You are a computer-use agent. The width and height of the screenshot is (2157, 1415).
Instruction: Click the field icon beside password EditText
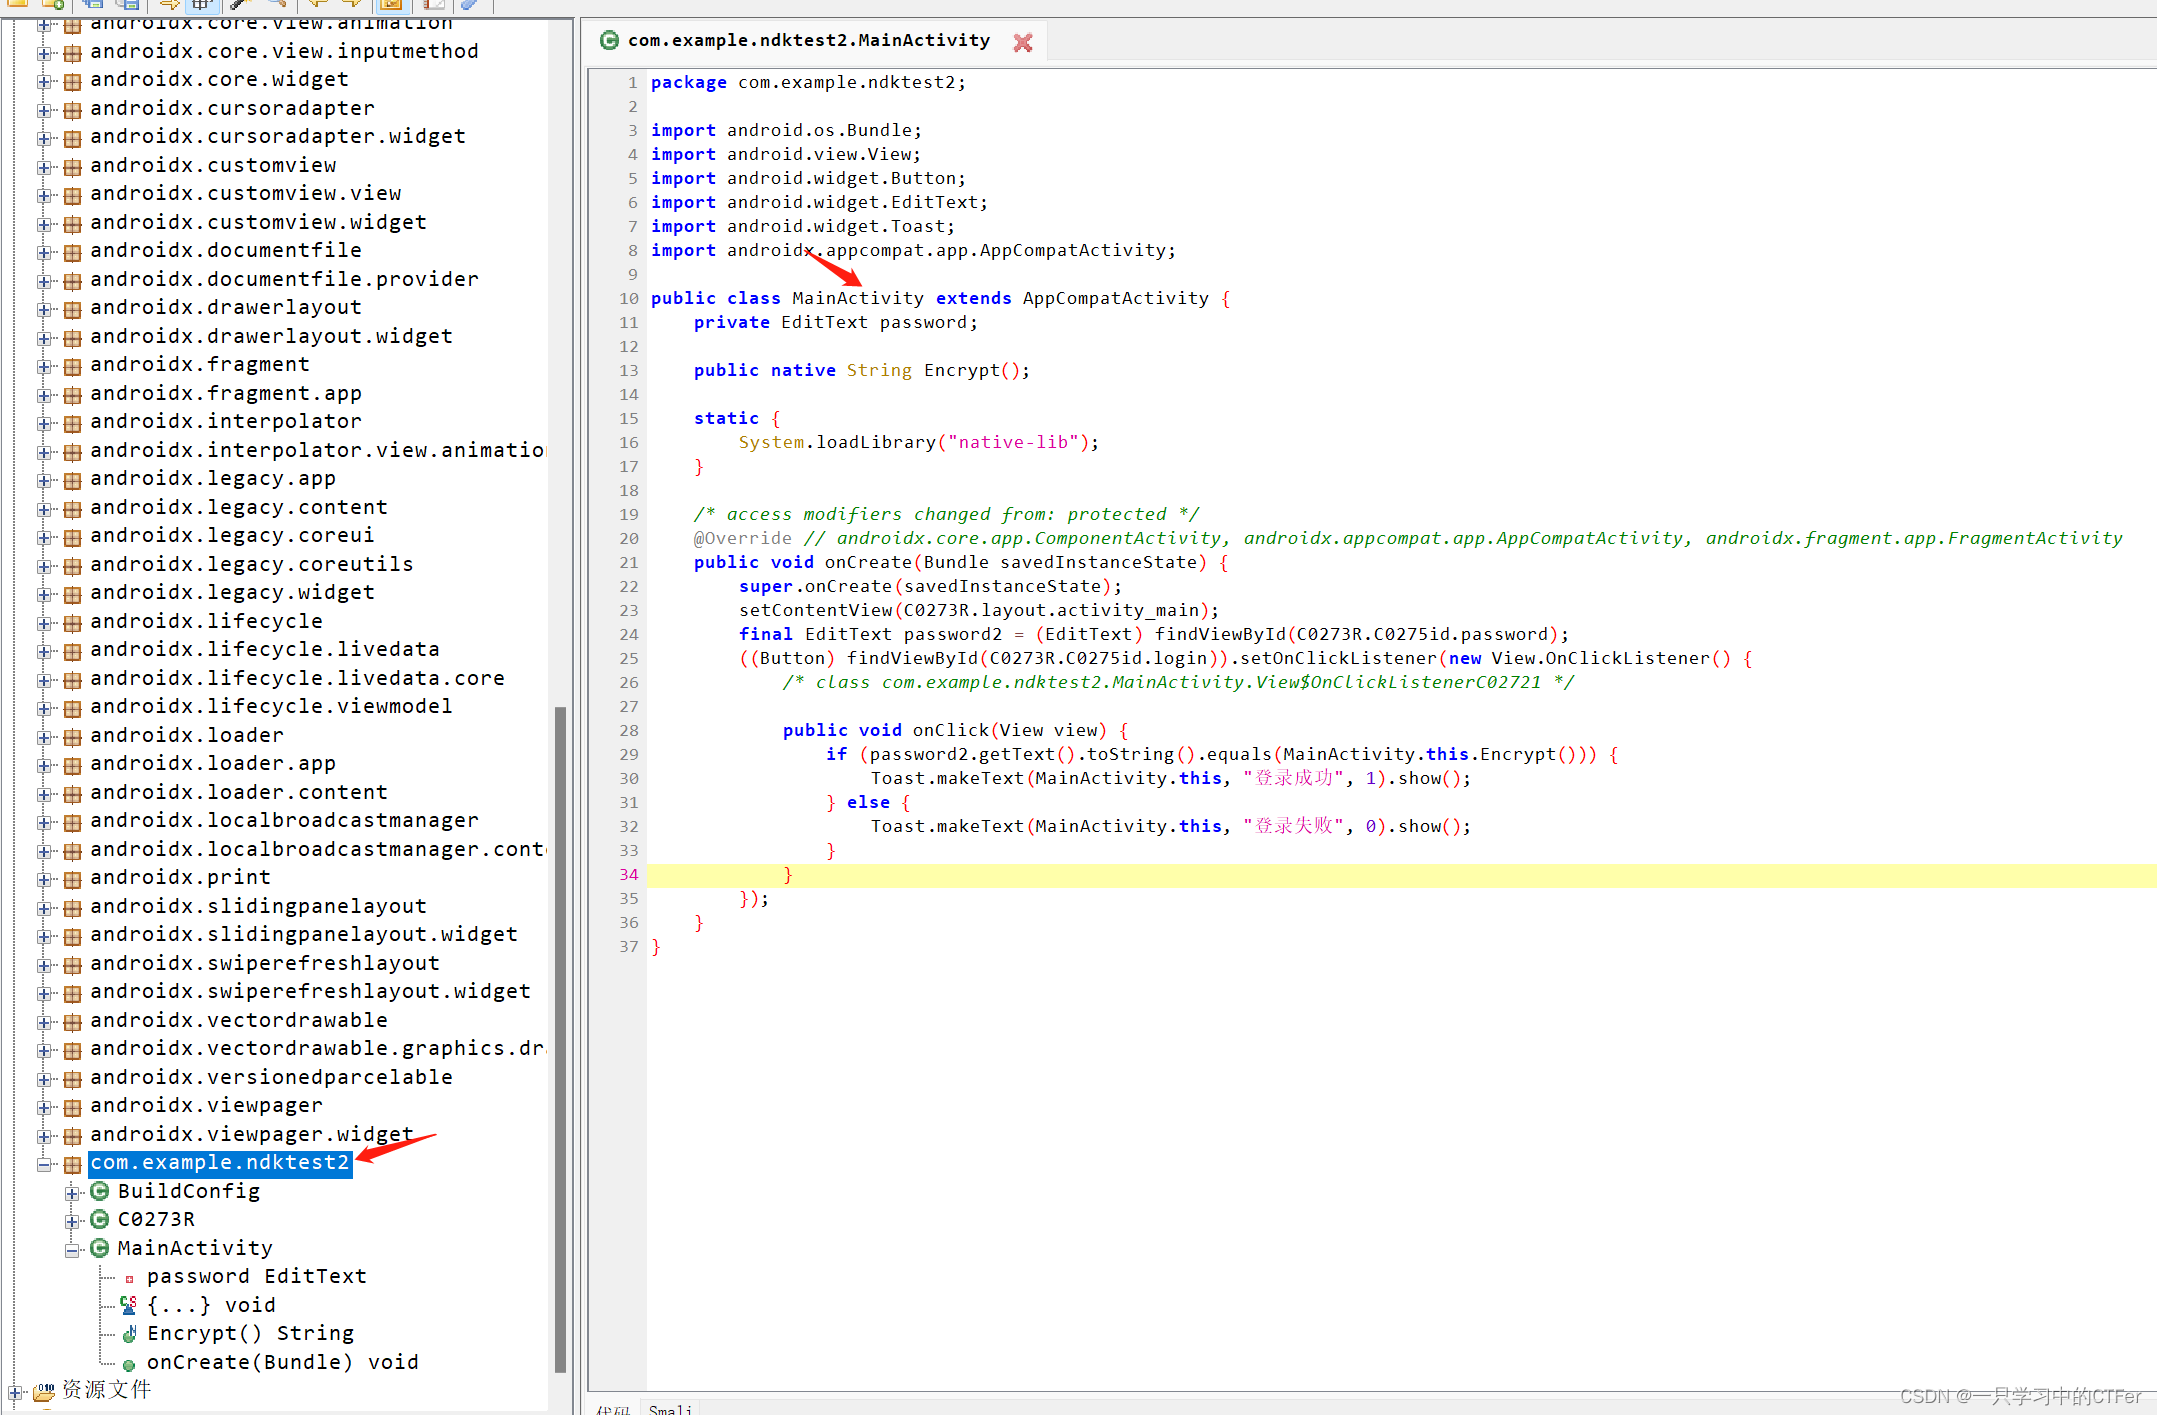(x=129, y=1278)
